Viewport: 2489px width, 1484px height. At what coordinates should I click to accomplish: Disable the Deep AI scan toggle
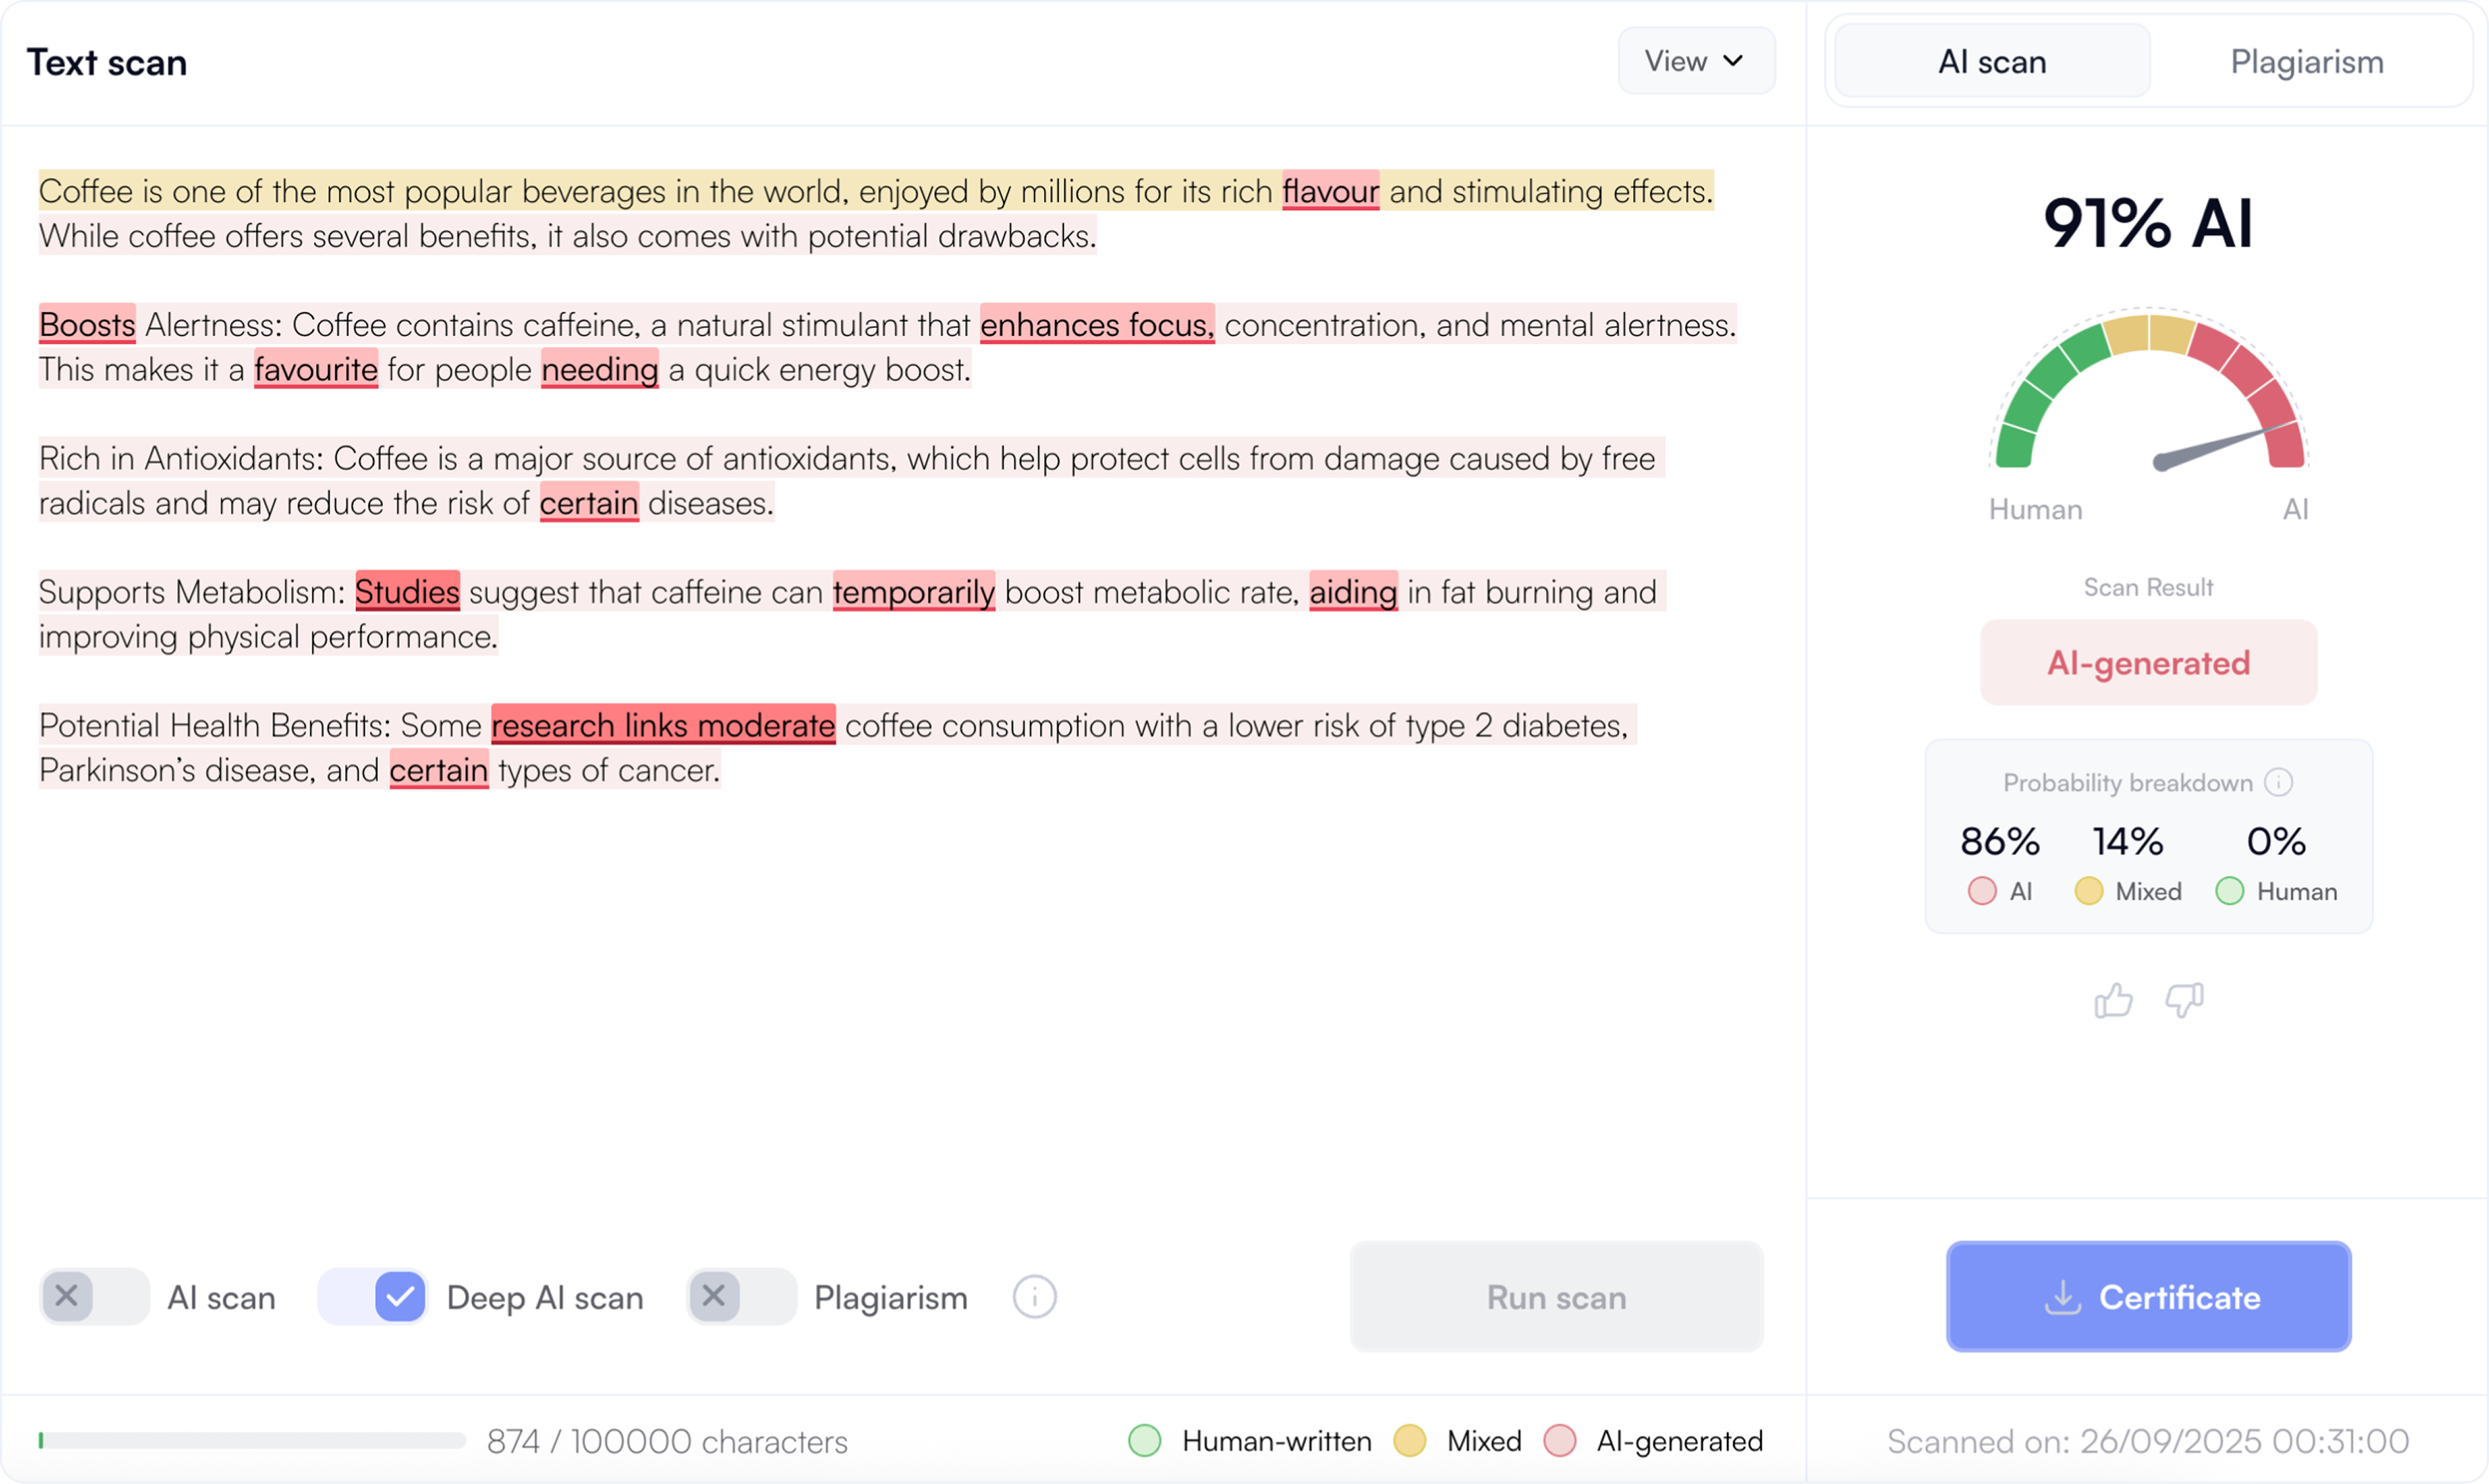373,1297
